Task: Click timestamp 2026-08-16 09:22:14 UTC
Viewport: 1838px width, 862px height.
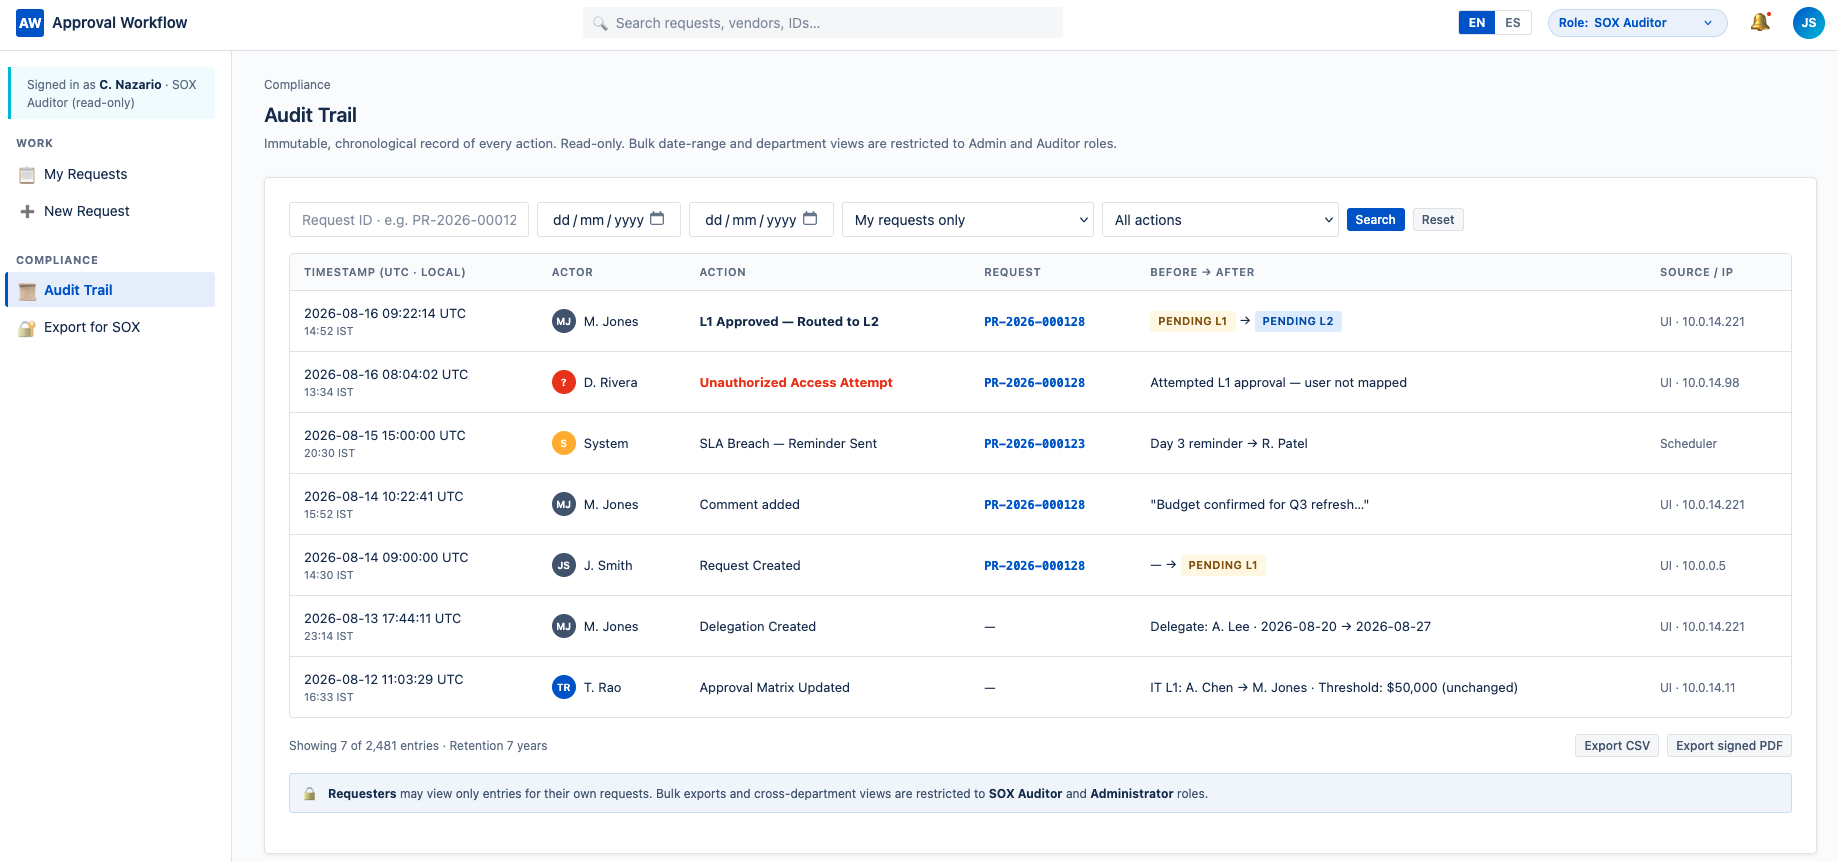Action: coord(385,314)
